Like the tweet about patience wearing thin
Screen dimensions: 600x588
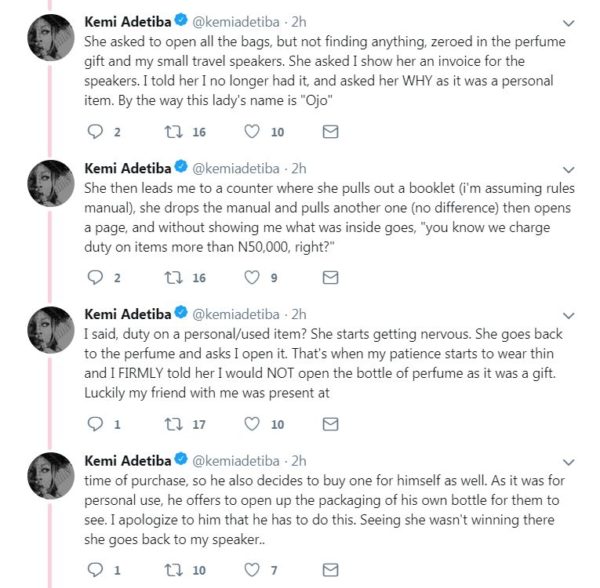tap(252, 424)
